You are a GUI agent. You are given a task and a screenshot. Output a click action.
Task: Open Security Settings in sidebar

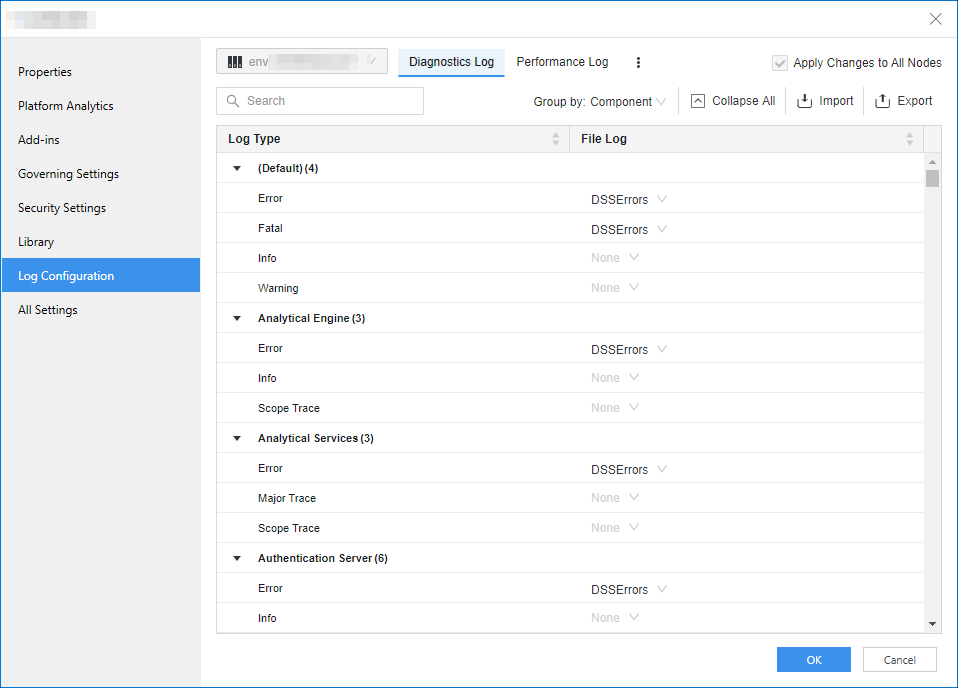pos(62,208)
